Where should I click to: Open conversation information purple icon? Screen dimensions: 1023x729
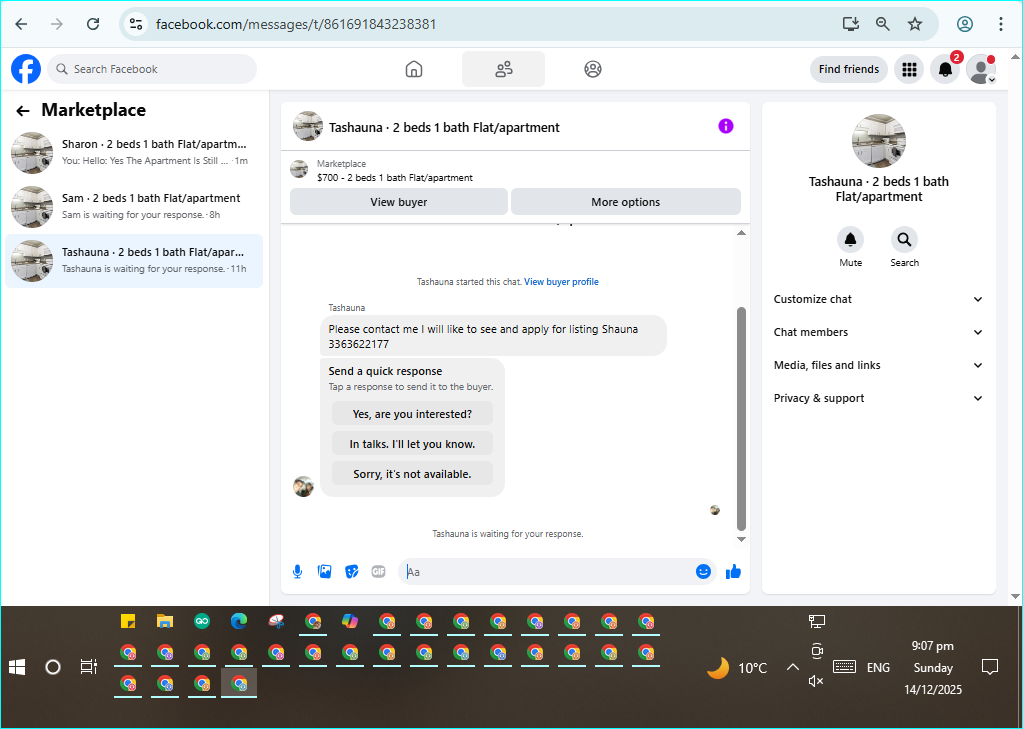pyautogui.click(x=725, y=126)
